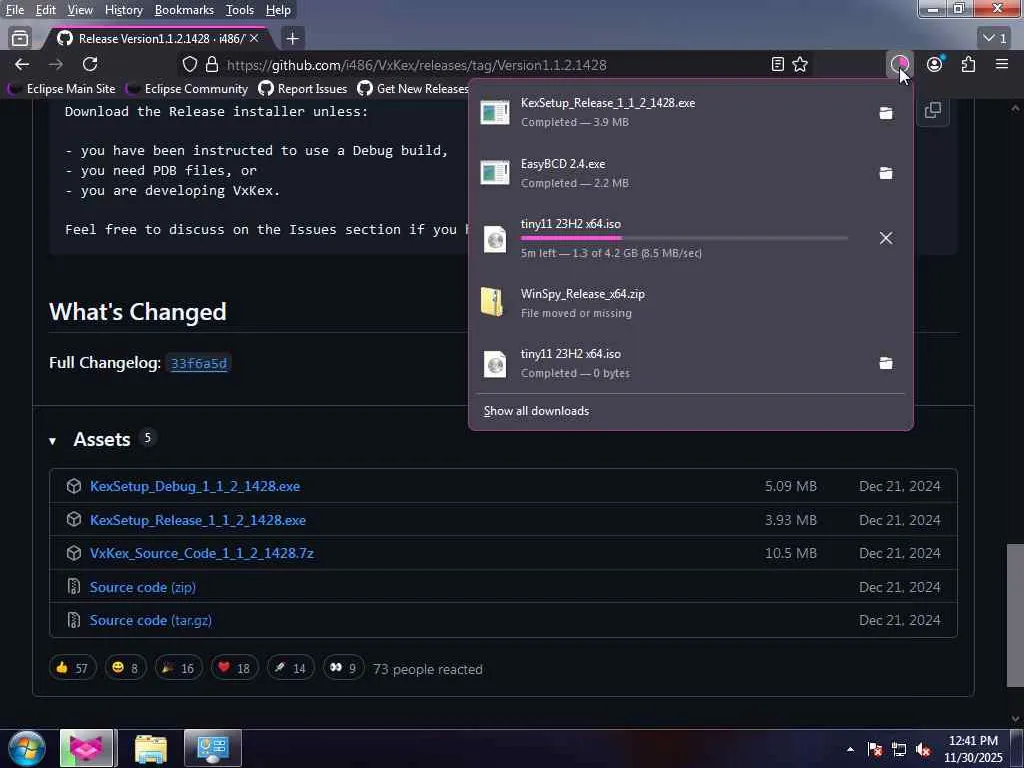Collapse the Assets section triangle

tap(52, 441)
